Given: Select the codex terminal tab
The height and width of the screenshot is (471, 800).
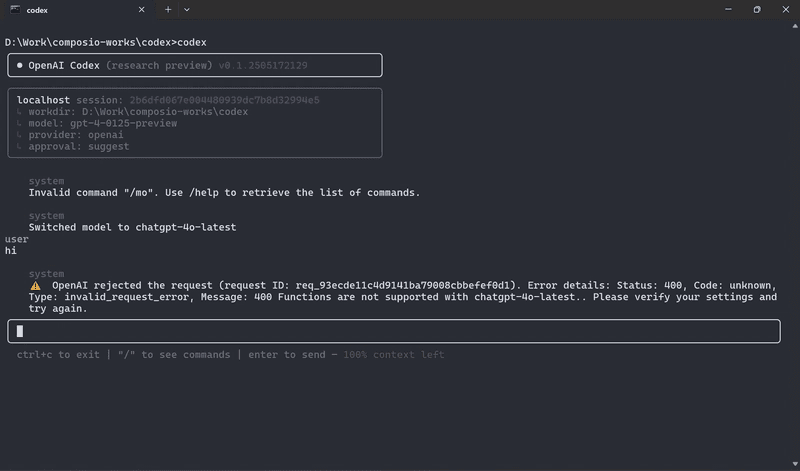Looking at the screenshot, I should pos(79,10).
